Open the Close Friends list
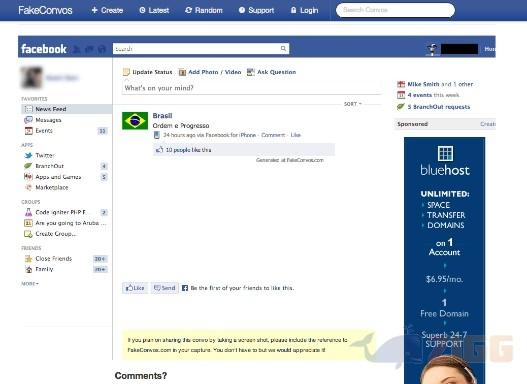527x384 pixels. tap(53, 259)
